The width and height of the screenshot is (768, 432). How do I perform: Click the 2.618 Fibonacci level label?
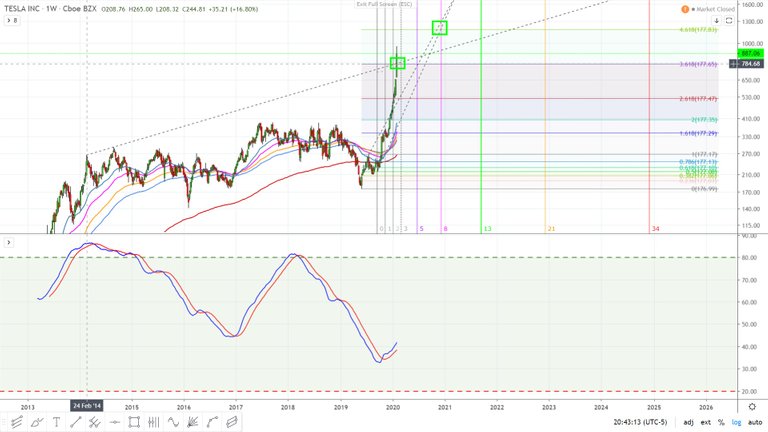point(698,99)
